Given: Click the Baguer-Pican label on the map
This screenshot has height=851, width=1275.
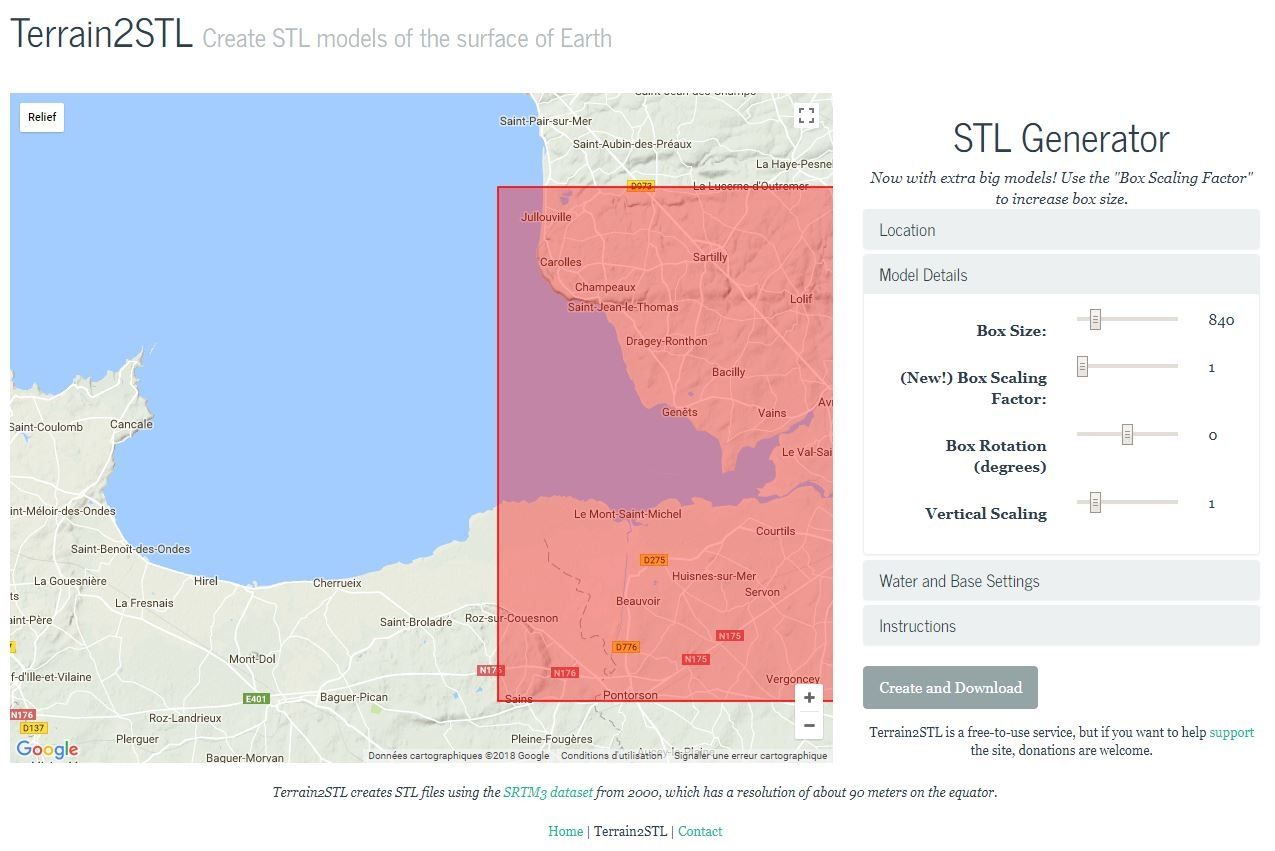Looking at the screenshot, I should click(354, 697).
